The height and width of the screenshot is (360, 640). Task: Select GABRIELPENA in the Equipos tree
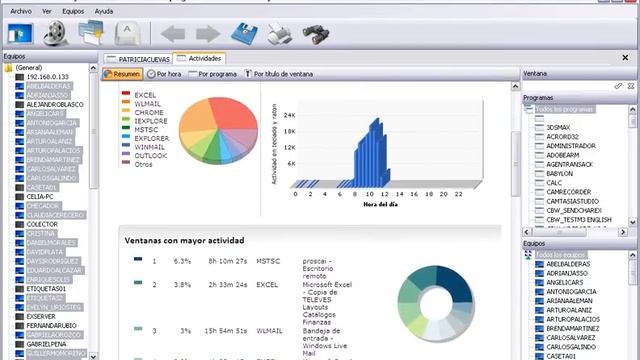point(46,344)
